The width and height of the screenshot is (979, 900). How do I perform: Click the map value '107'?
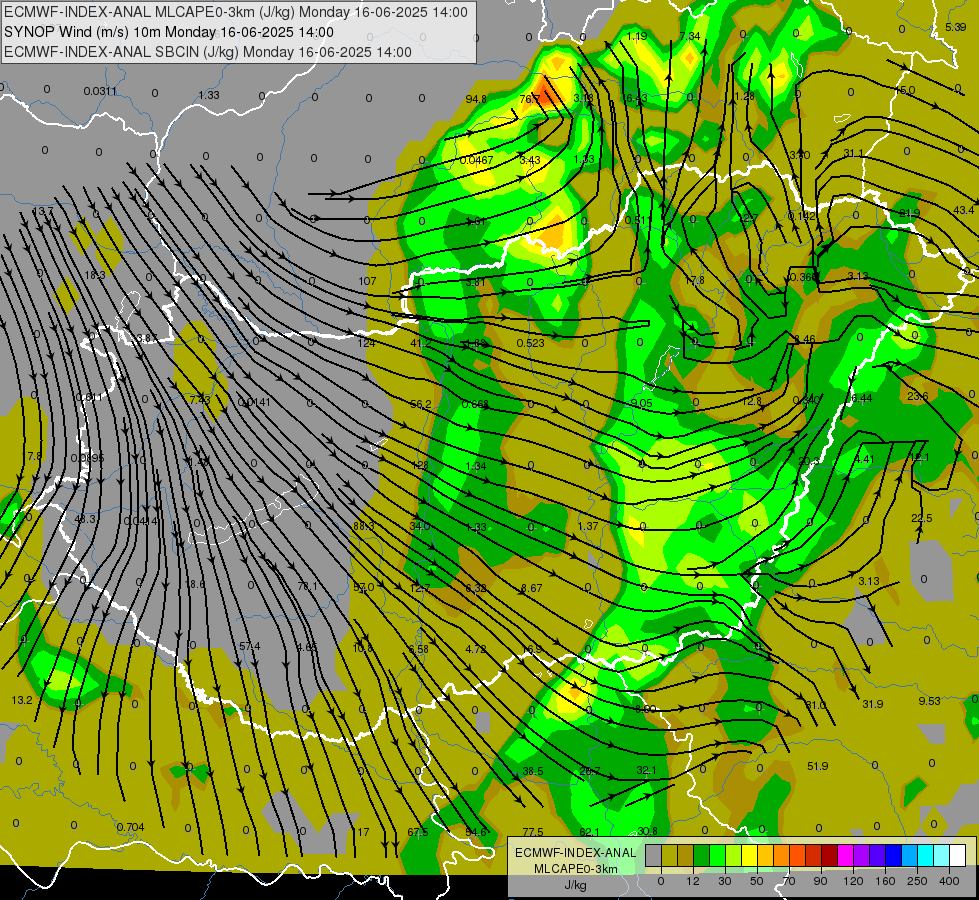367,281
